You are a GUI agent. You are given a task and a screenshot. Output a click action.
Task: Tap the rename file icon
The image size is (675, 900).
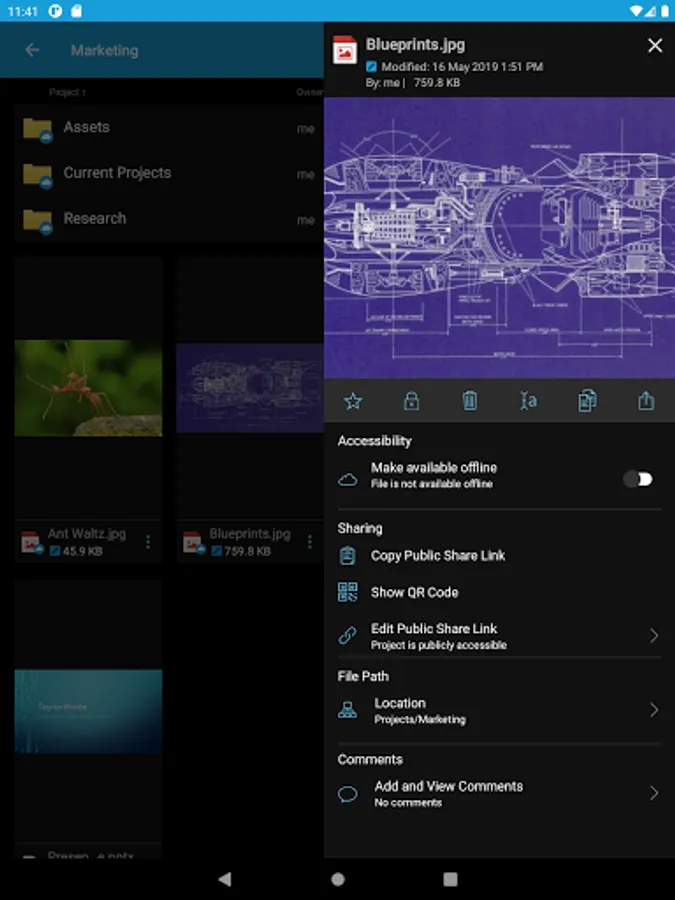[x=529, y=401]
